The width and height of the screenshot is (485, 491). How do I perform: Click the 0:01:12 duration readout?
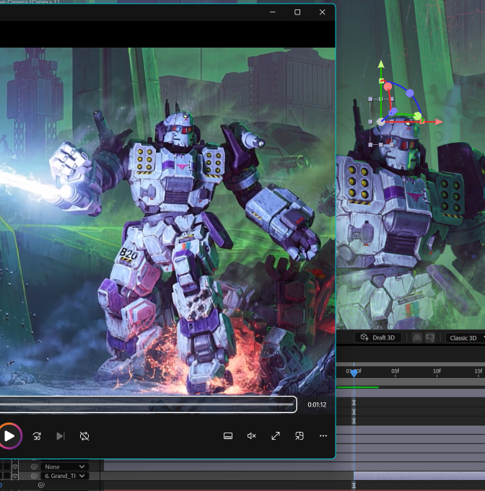(x=317, y=405)
